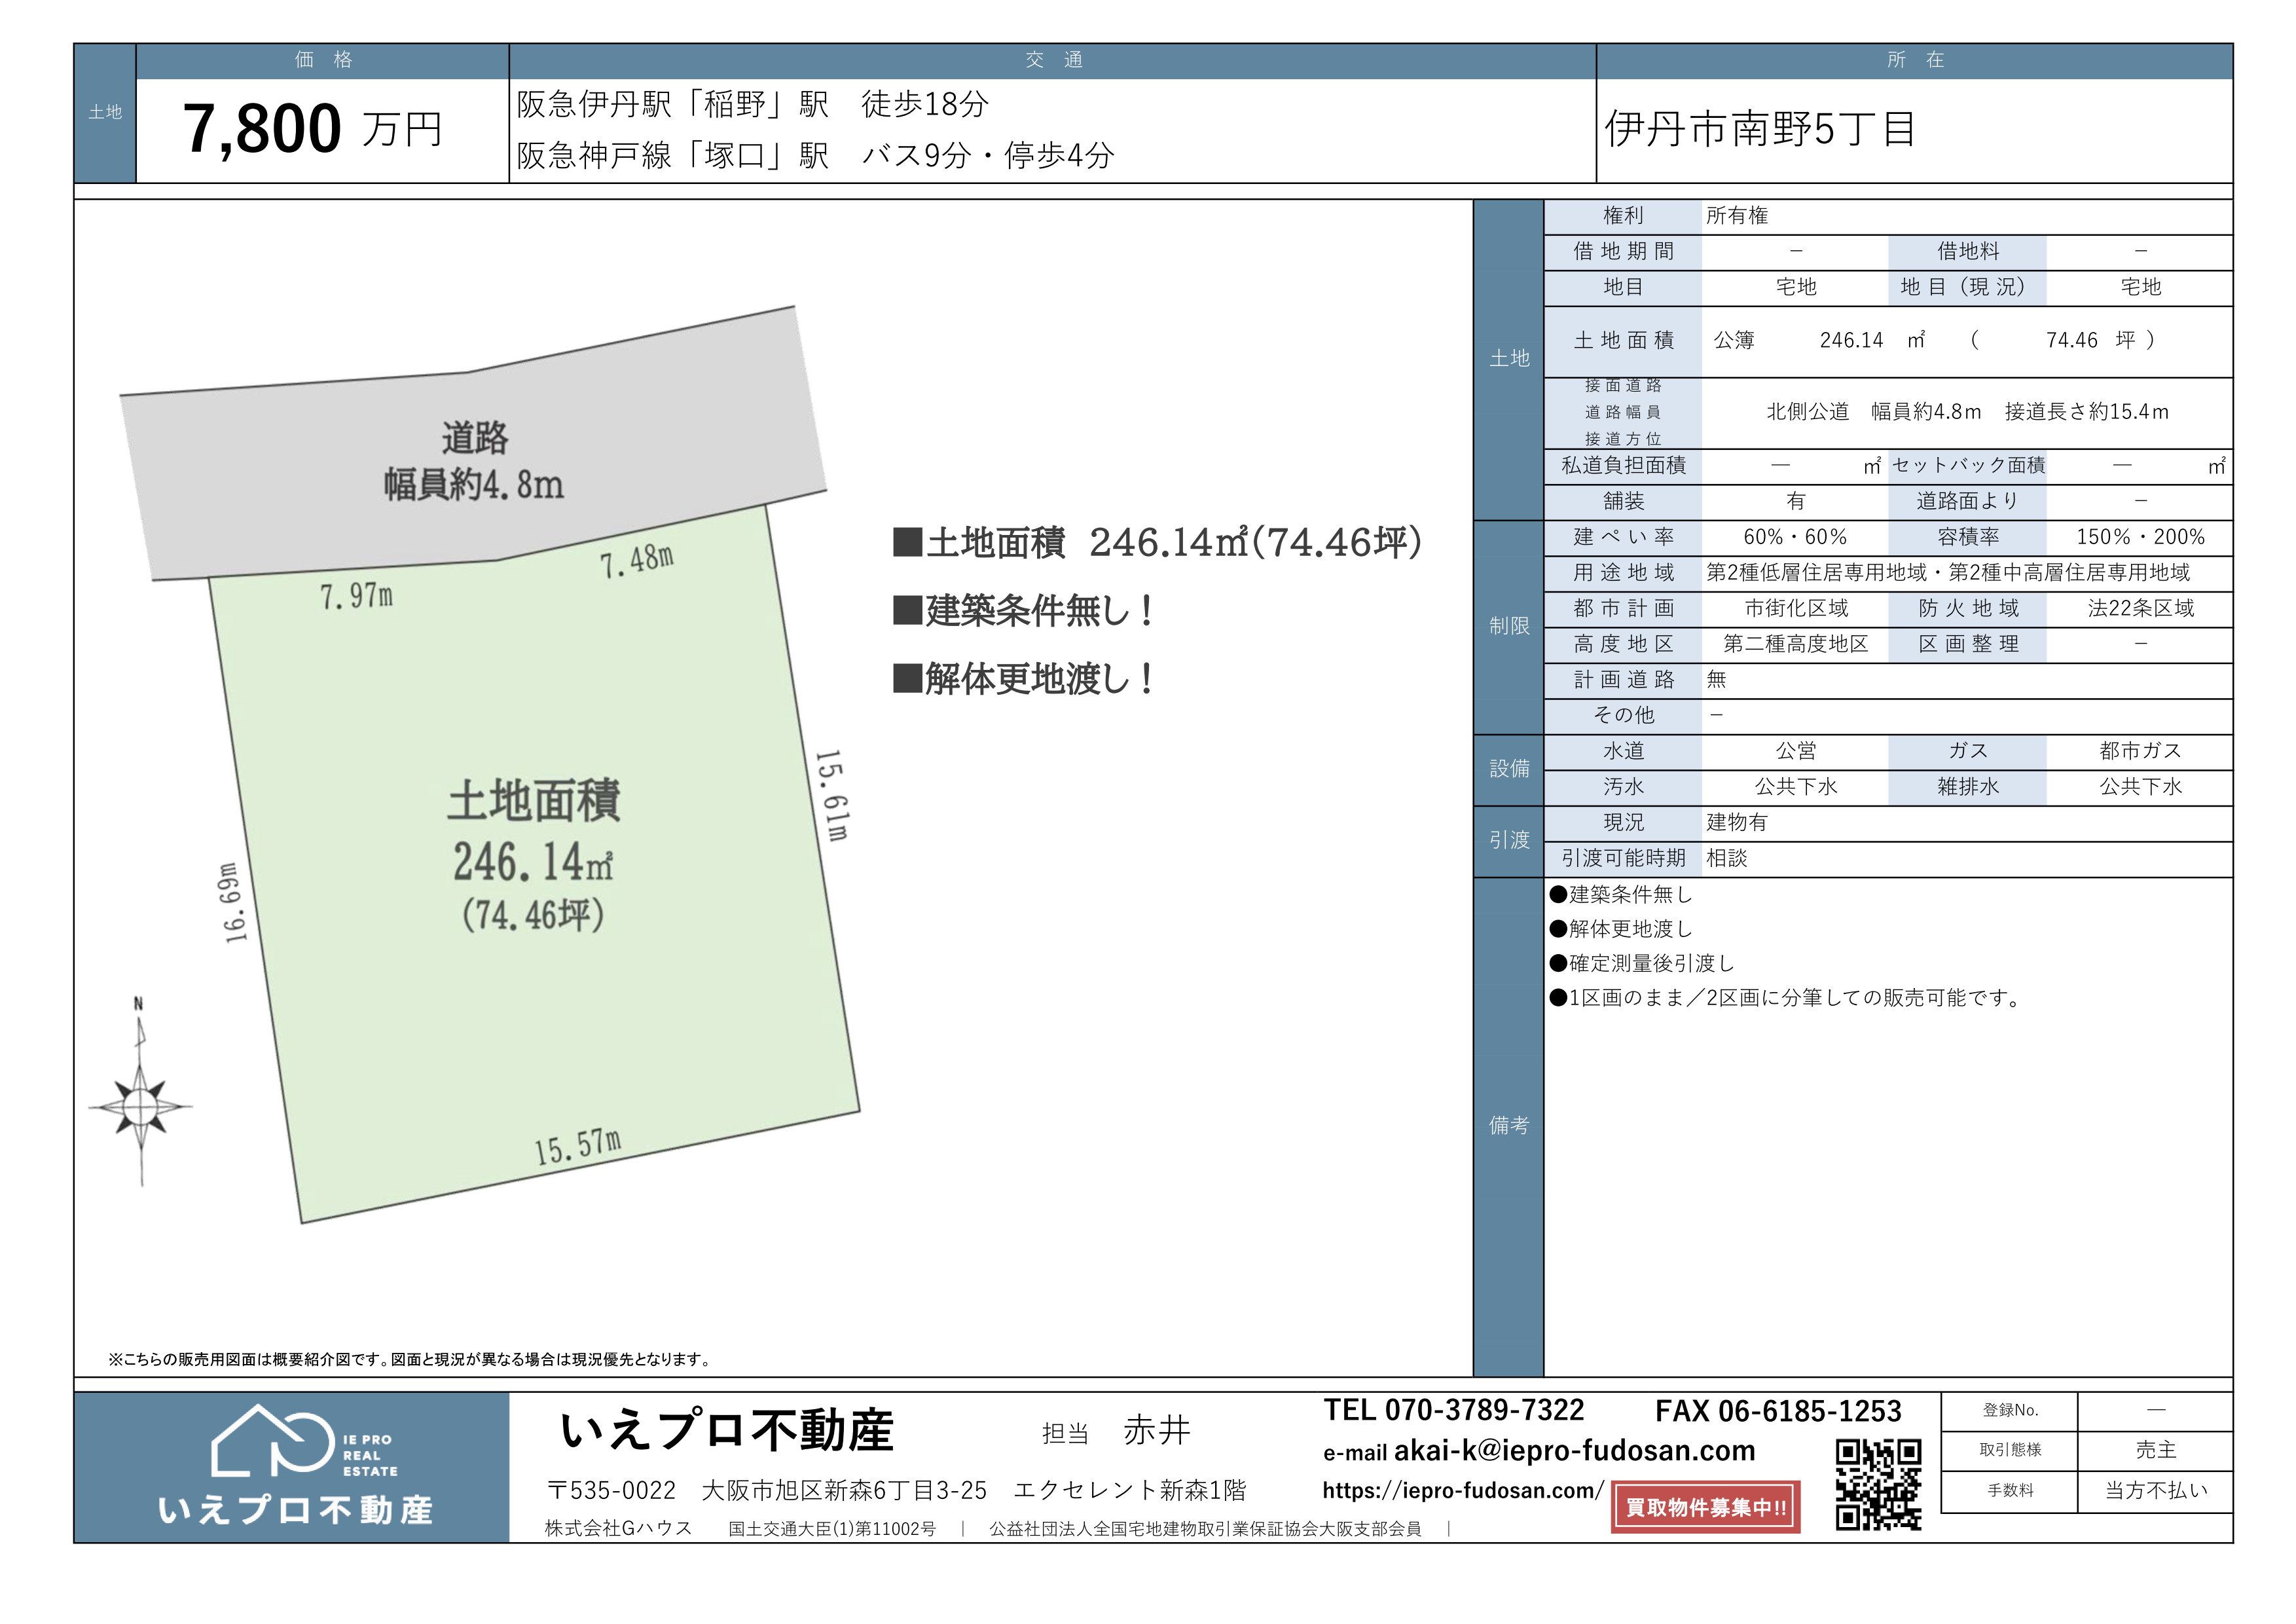
Task: Click the 所在 header cell
Action: [1914, 60]
